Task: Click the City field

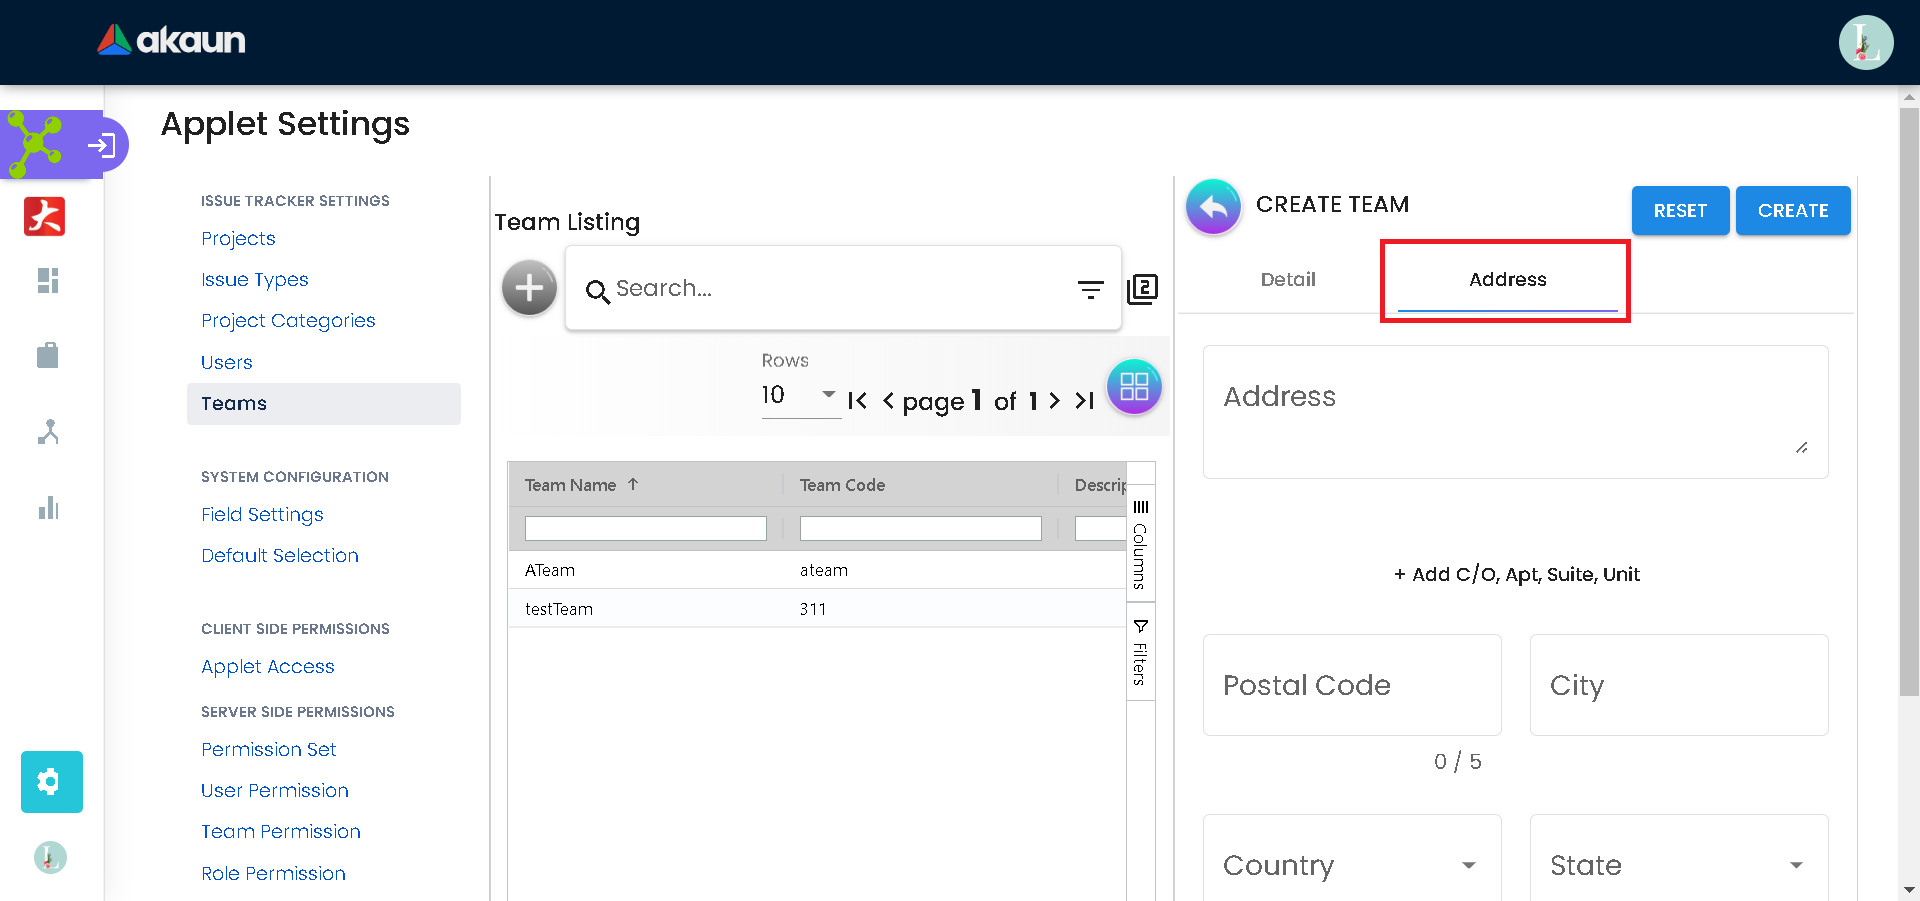Action: pos(1679,685)
